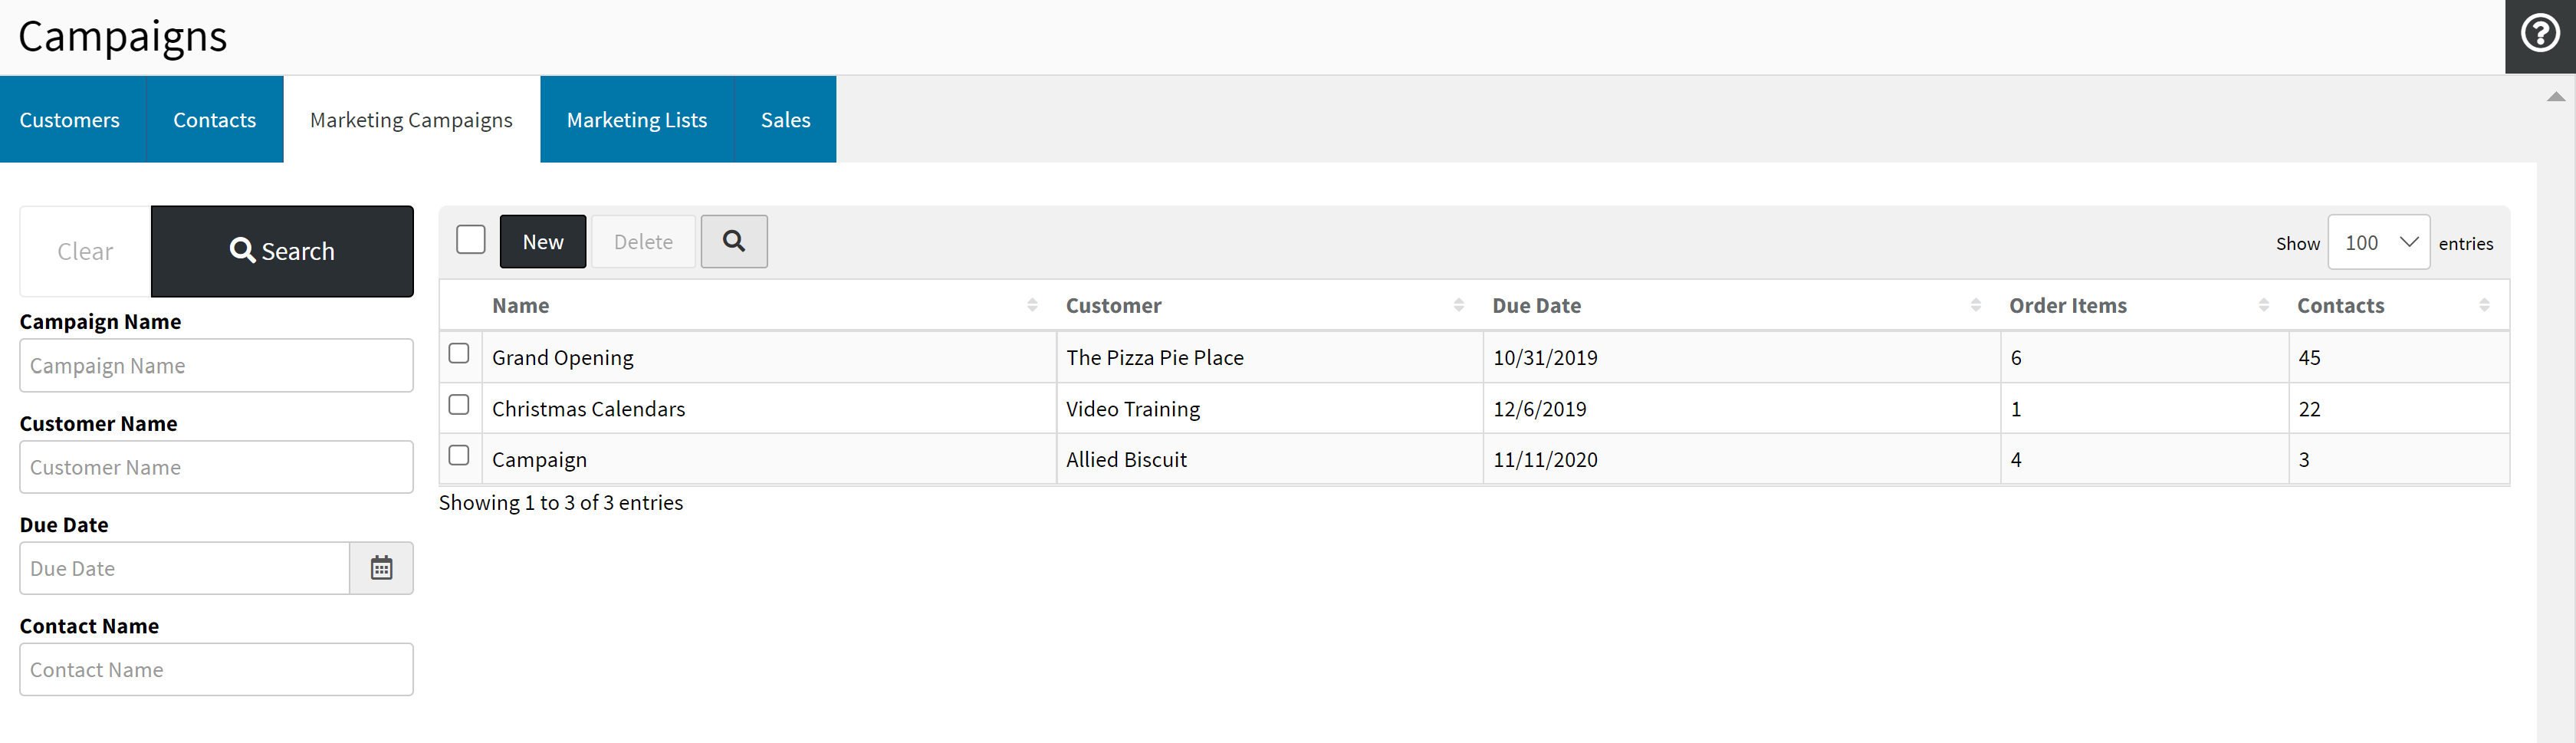The height and width of the screenshot is (743, 2576).
Task: Switch to the Marketing Lists tab
Action: pos(636,120)
